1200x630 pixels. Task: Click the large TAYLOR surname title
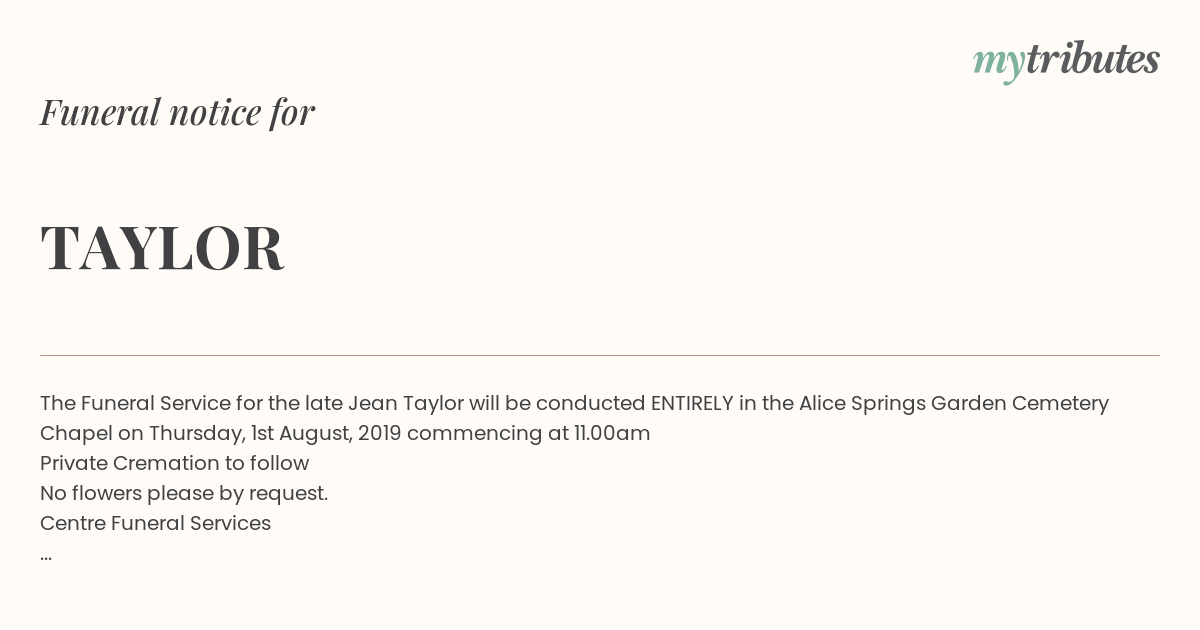point(162,248)
